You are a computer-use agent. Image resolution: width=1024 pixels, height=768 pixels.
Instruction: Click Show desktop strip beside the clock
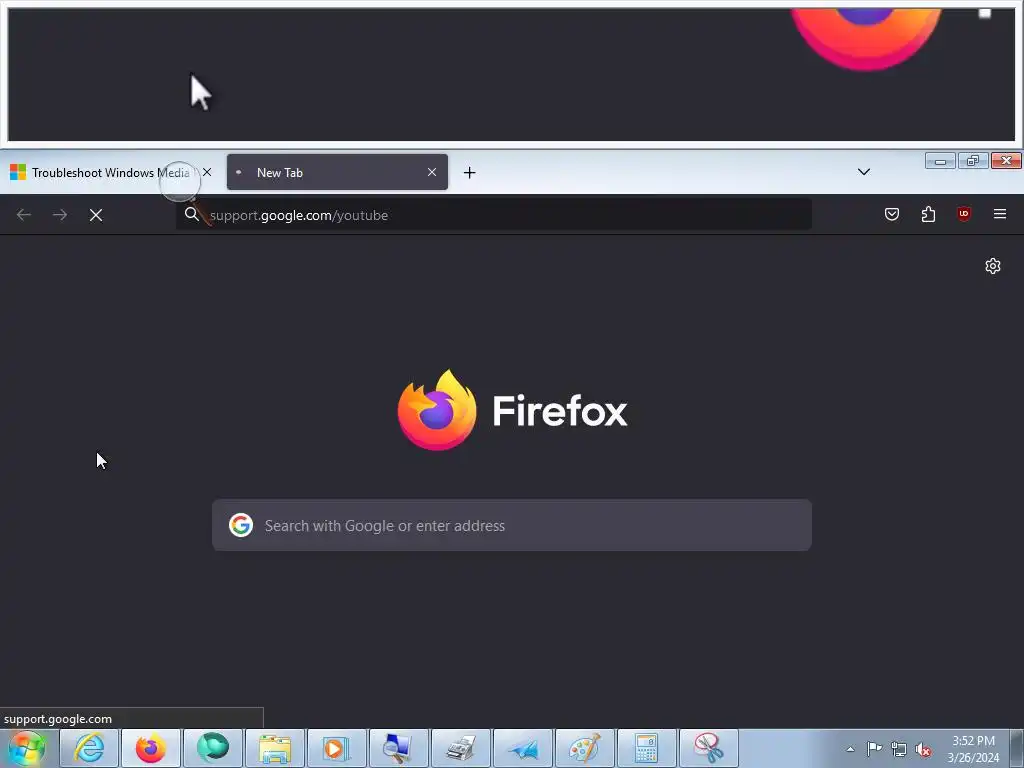[x=1017, y=748]
